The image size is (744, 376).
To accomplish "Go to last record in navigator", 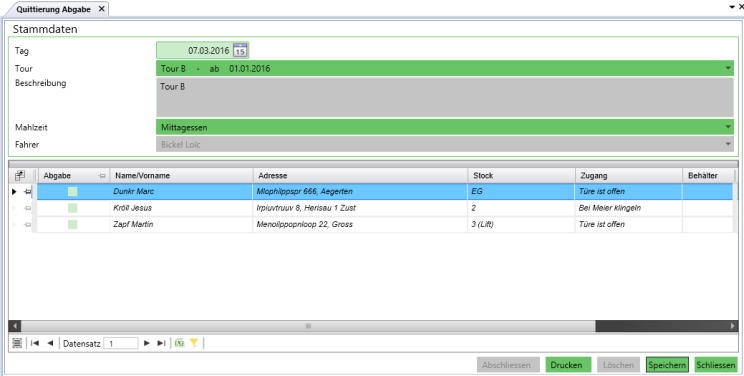I will coord(161,343).
